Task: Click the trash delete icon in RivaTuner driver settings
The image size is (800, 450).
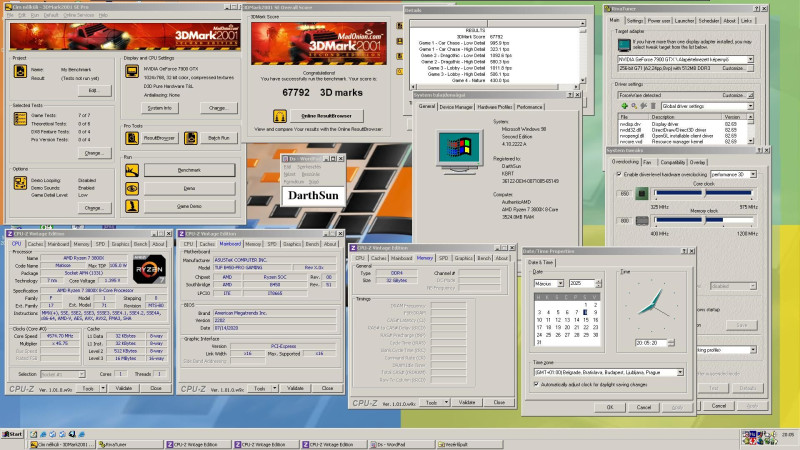Action: (x=653, y=106)
